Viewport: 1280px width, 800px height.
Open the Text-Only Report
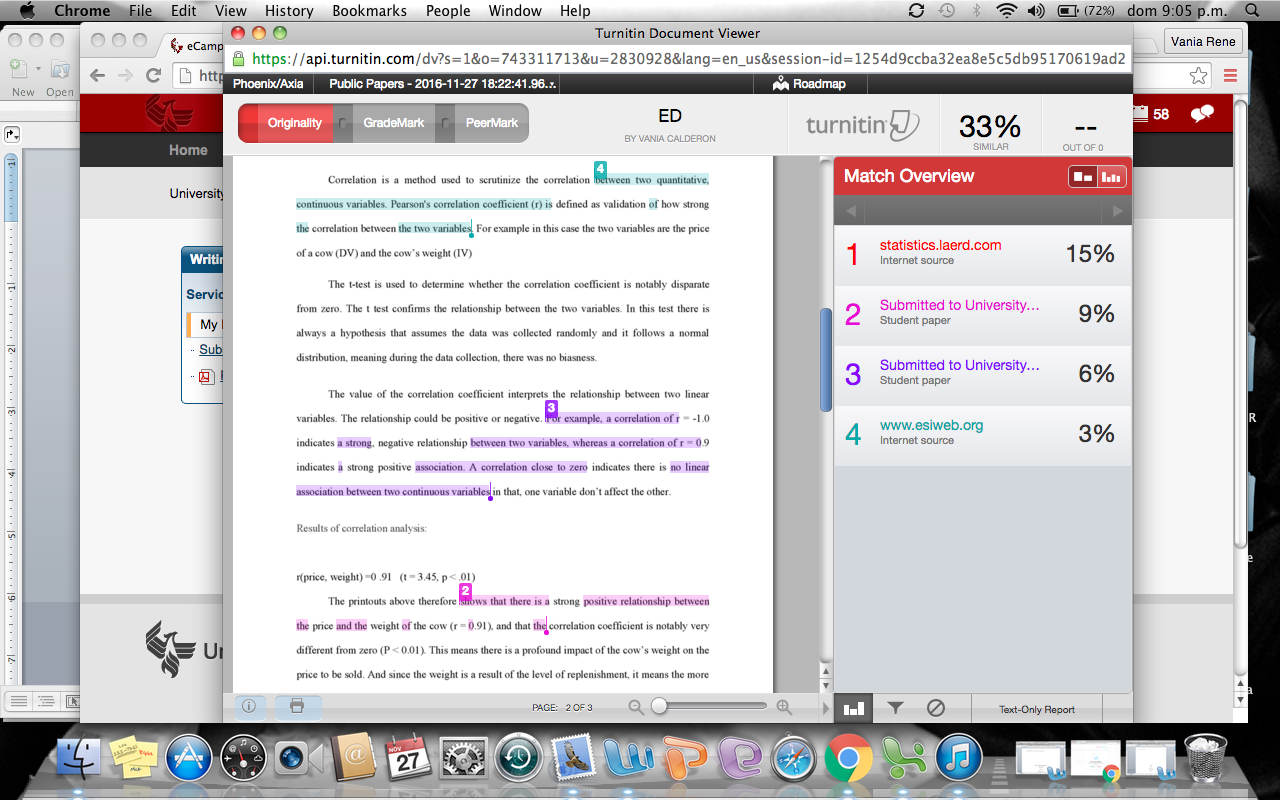(1037, 709)
